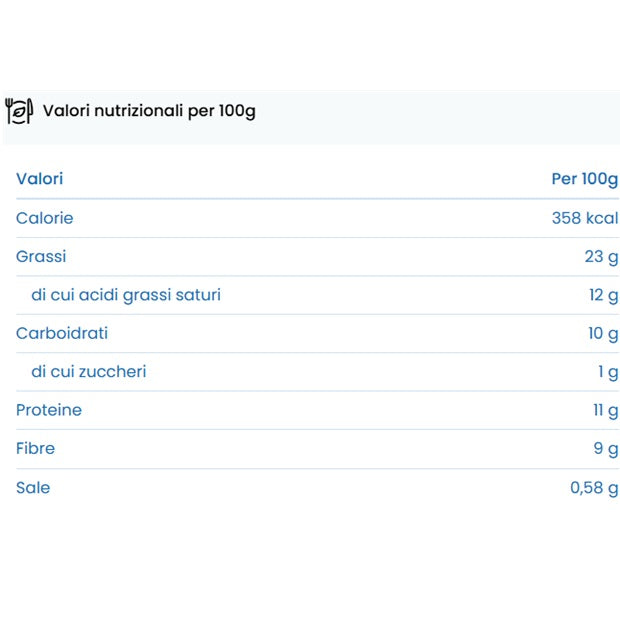Select the 'di cui zuccheri' label
The width and height of the screenshot is (620, 620).
(x=89, y=372)
